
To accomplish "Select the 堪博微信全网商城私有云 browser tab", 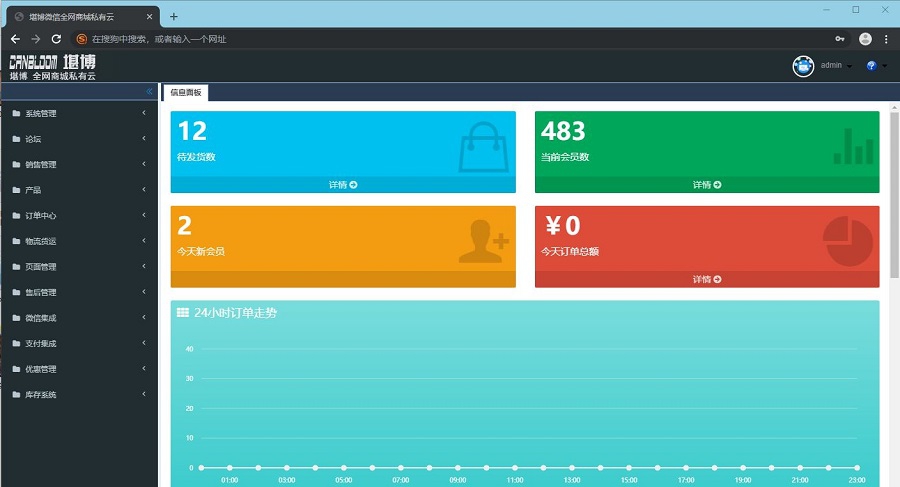I will (x=83, y=17).
